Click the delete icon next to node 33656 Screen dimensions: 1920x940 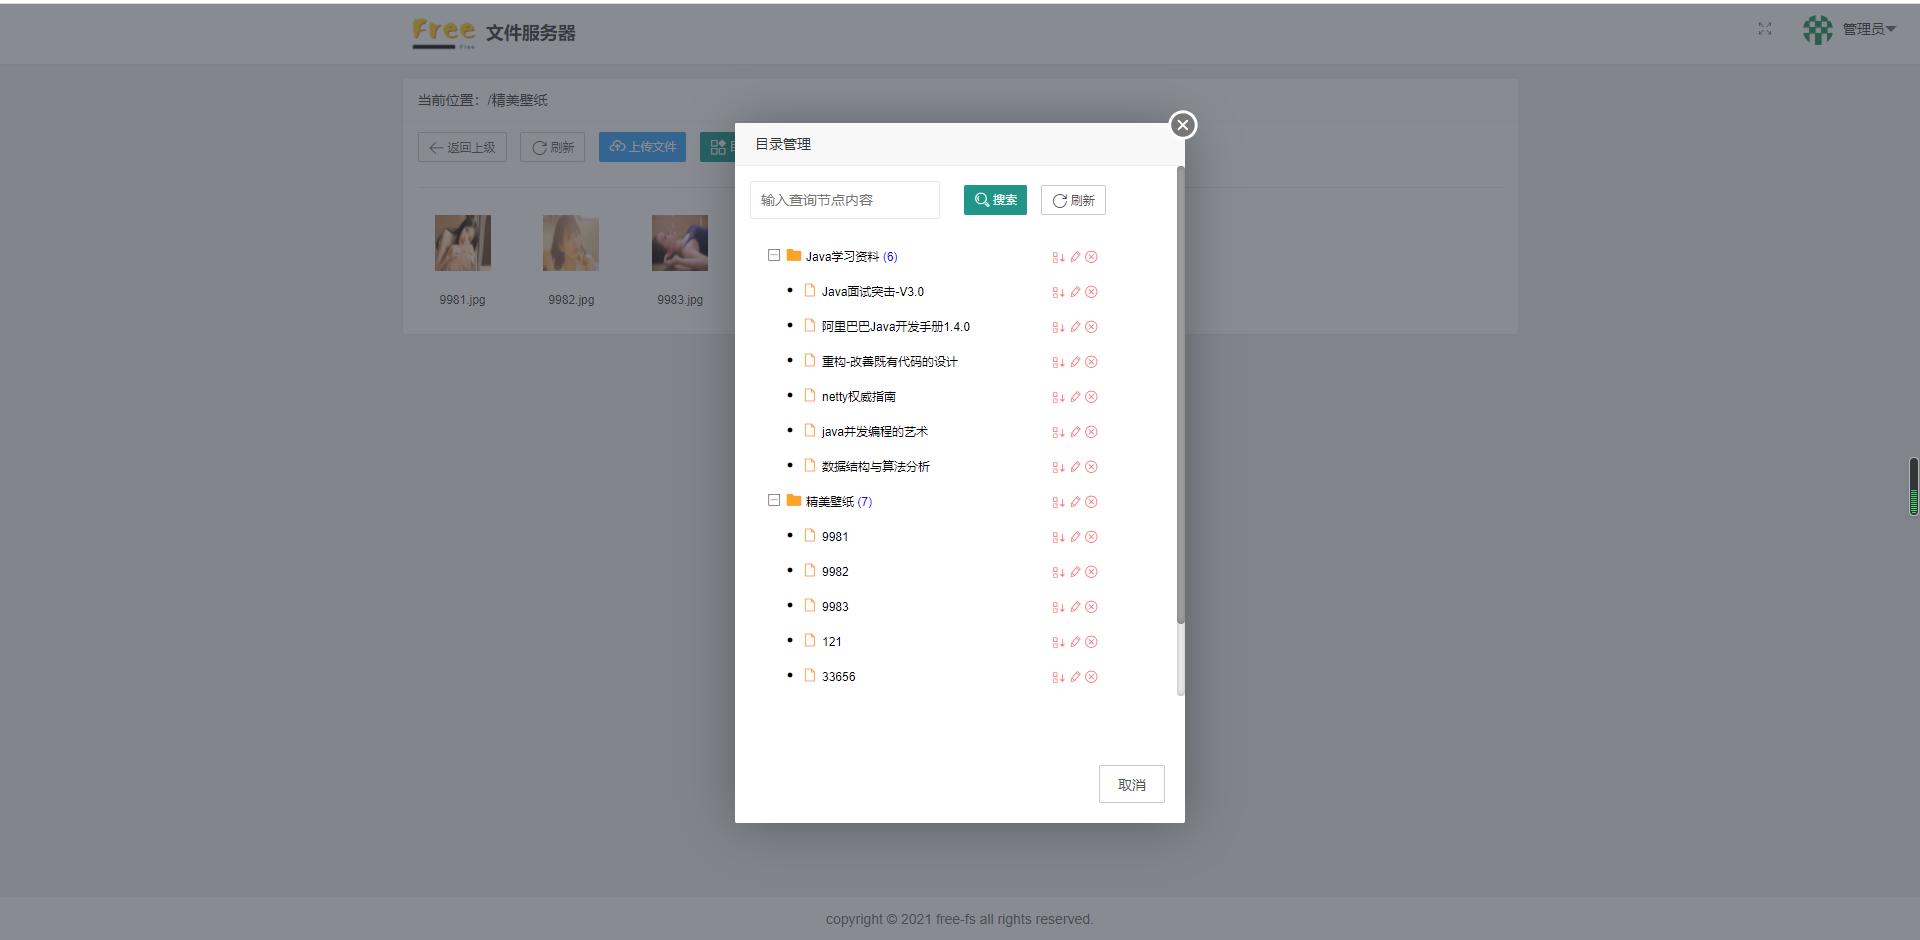point(1091,677)
